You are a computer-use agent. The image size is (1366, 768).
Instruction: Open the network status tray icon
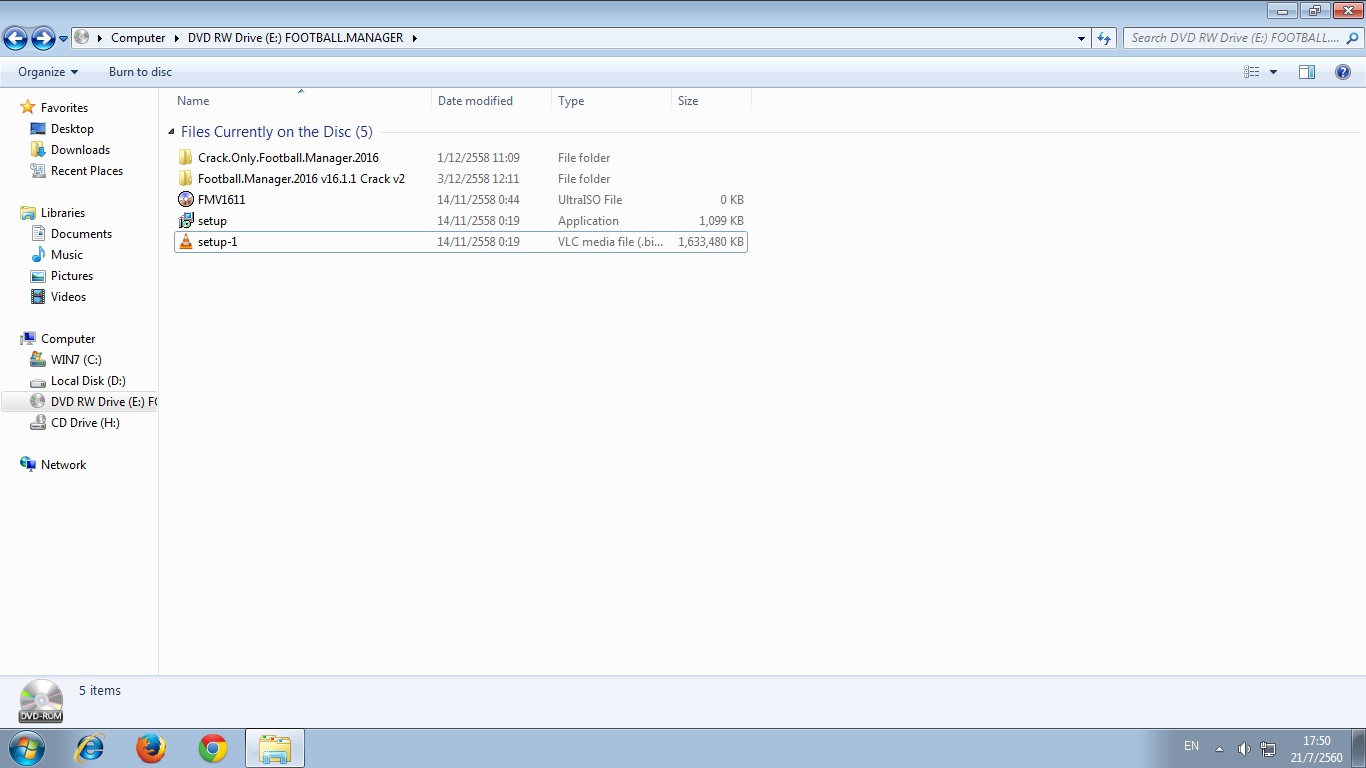tap(1269, 749)
